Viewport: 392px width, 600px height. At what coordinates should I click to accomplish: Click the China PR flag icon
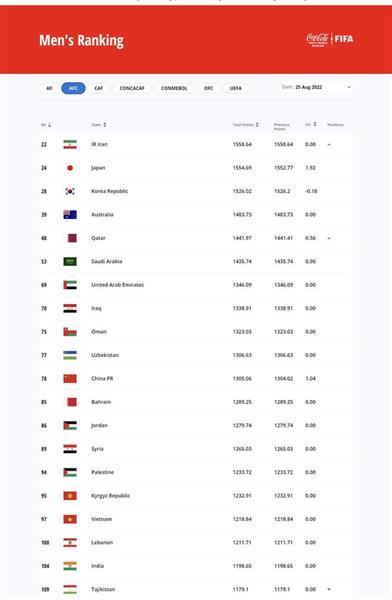click(x=70, y=378)
